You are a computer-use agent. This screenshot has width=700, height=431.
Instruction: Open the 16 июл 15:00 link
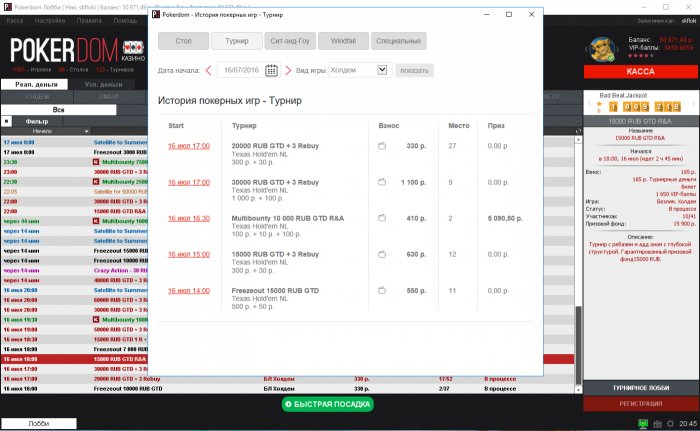[189, 255]
